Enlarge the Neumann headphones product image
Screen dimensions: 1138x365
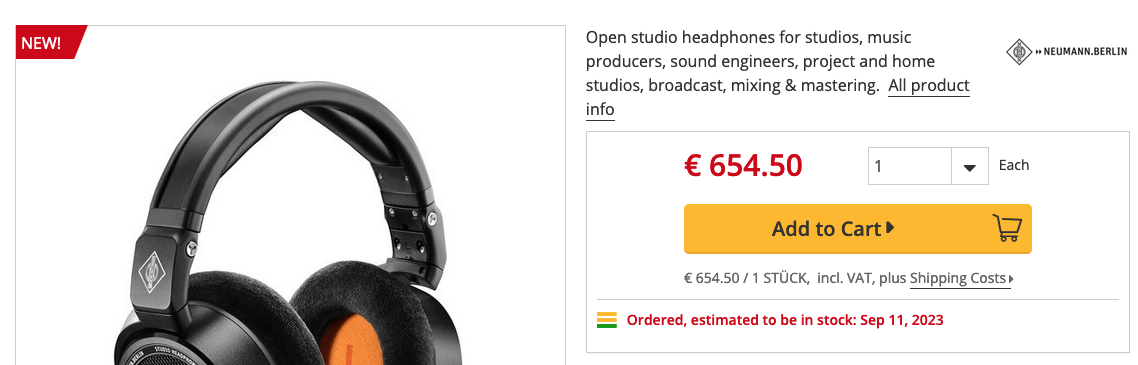290,196
